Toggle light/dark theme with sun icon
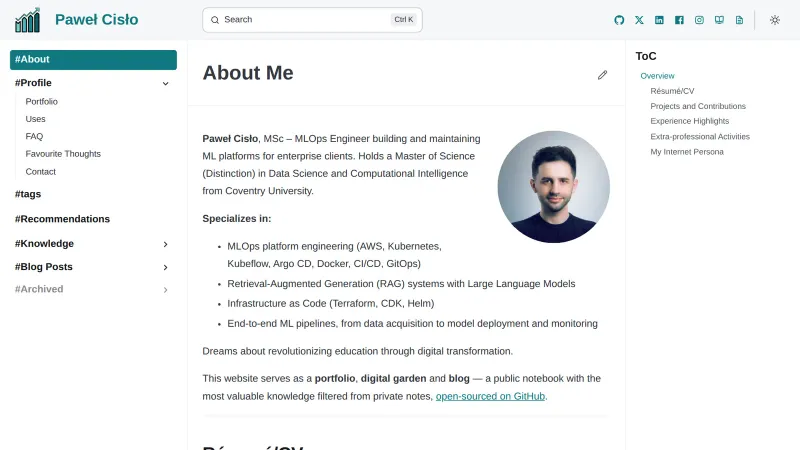This screenshot has height=450, width=800. pos(774,20)
